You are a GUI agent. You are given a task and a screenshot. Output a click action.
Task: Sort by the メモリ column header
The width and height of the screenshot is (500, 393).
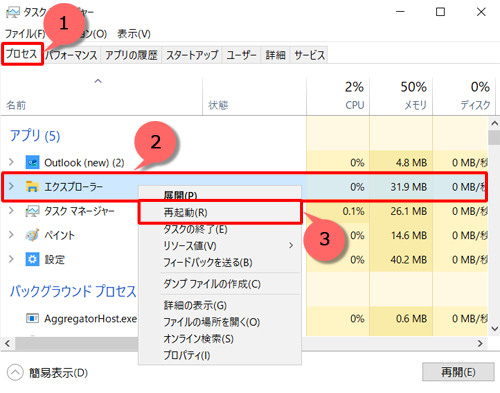pyautogui.click(x=401, y=97)
